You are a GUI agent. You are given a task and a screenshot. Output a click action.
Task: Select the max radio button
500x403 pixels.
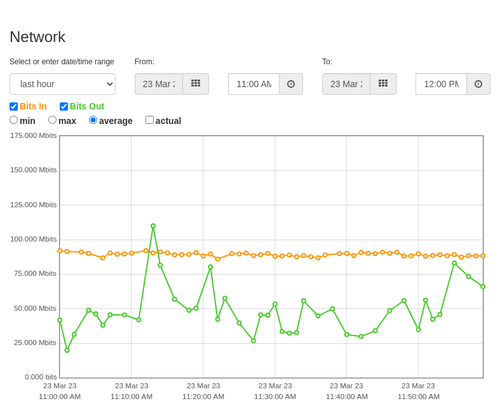click(52, 120)
